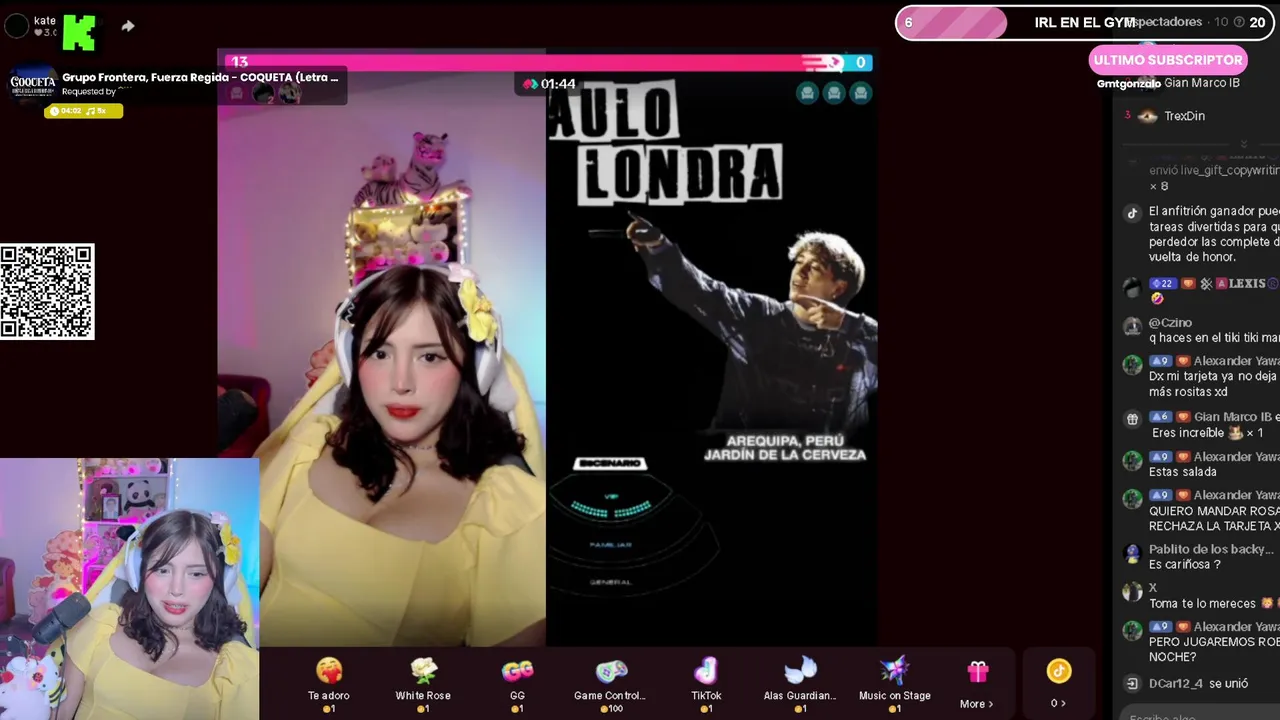1280x720 pixels.
Task: Open kate's profile avatar
Action: click(x=17, y=26)
